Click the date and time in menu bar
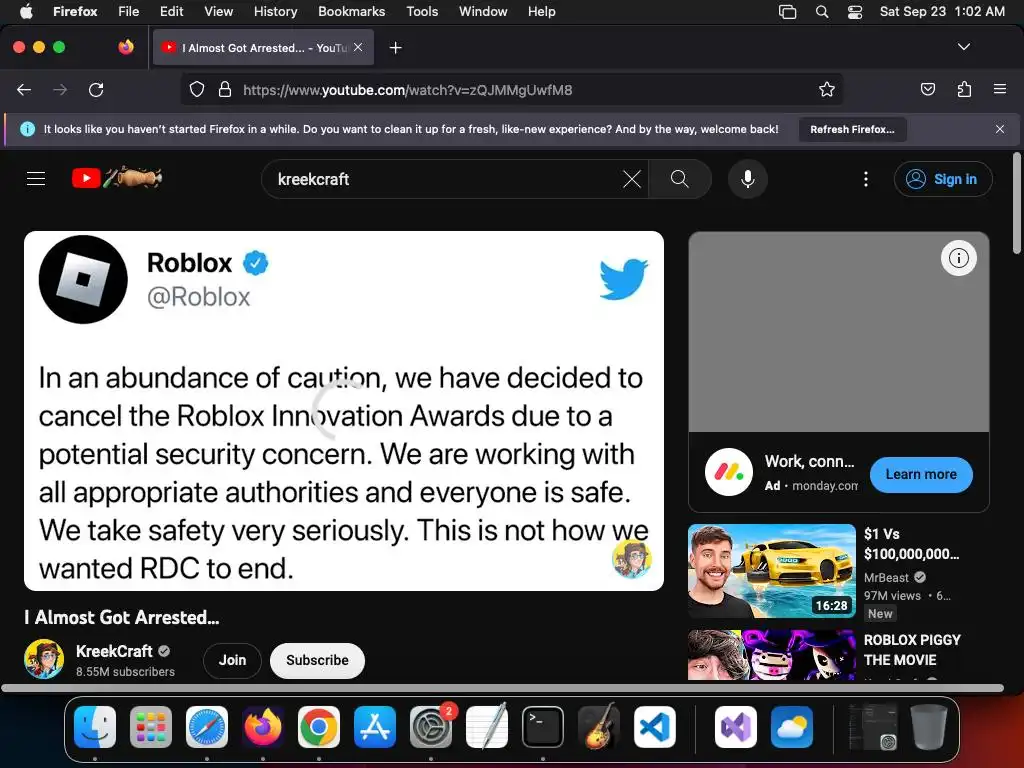Image resolution: width=1024 pixels, height=768 pixels. point(942,12)
